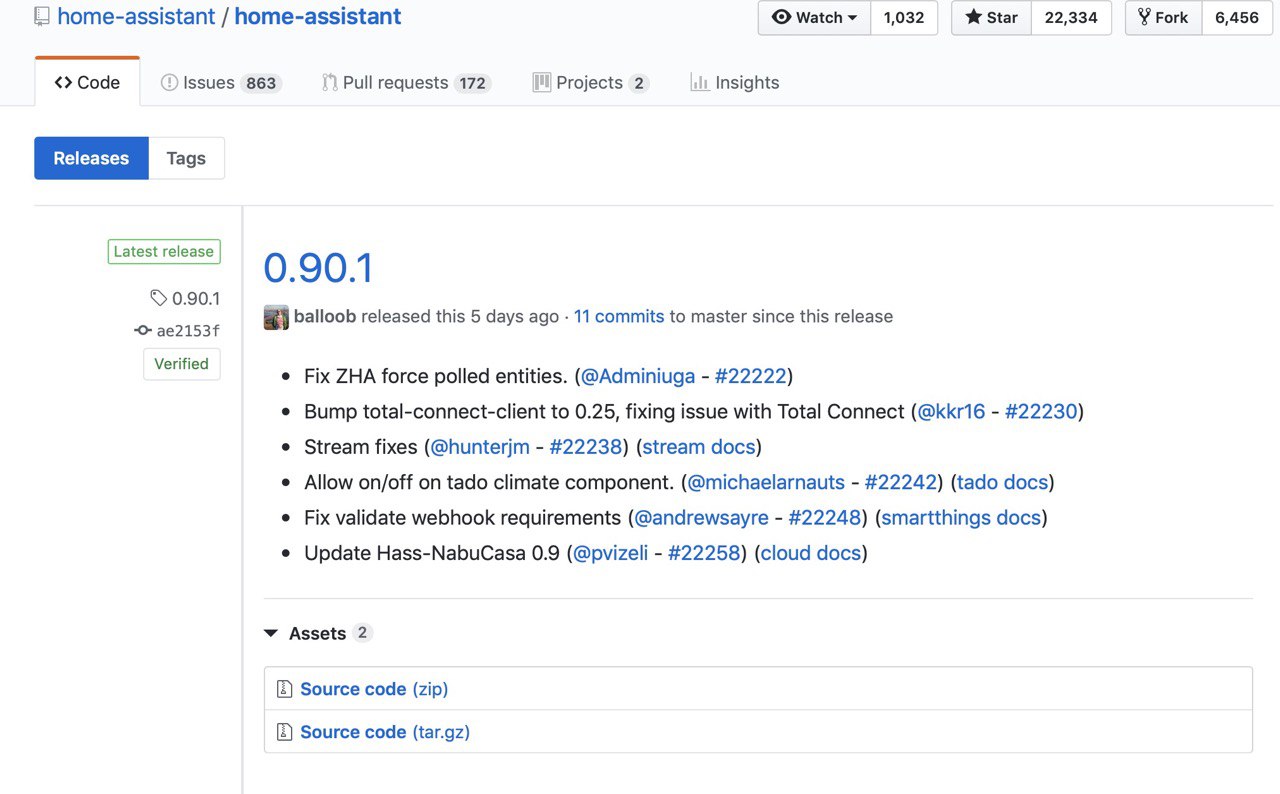
Task: Click the Verified badge
Action: (181, 364)
